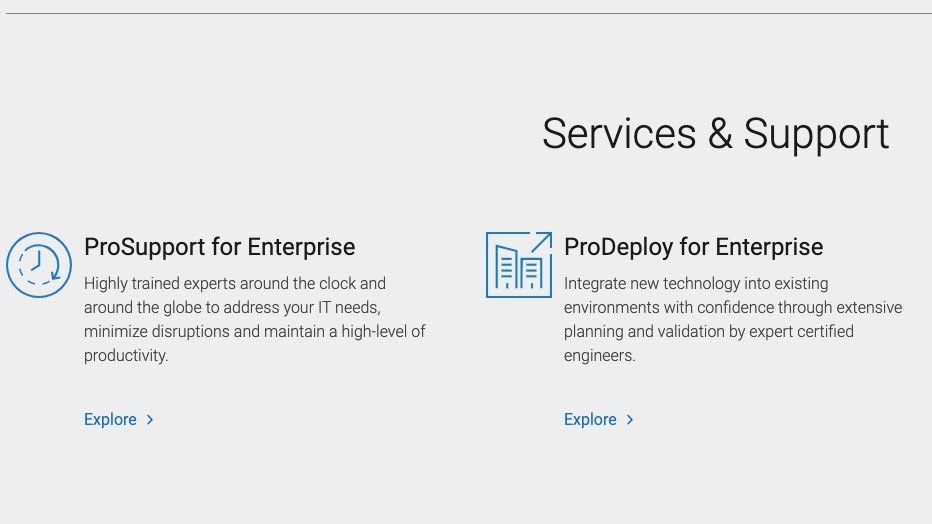Click the "Integrate new technology" text line

(696, 284)
